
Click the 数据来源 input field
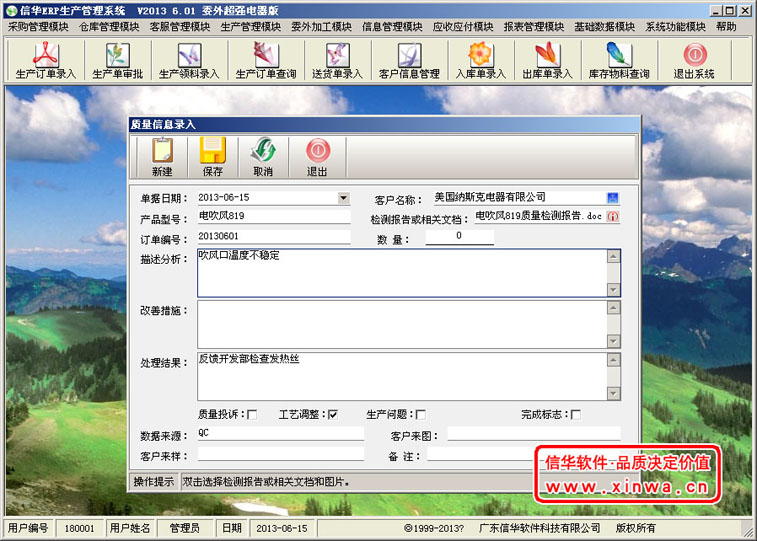pyautogui.click(x=280, y=433)
